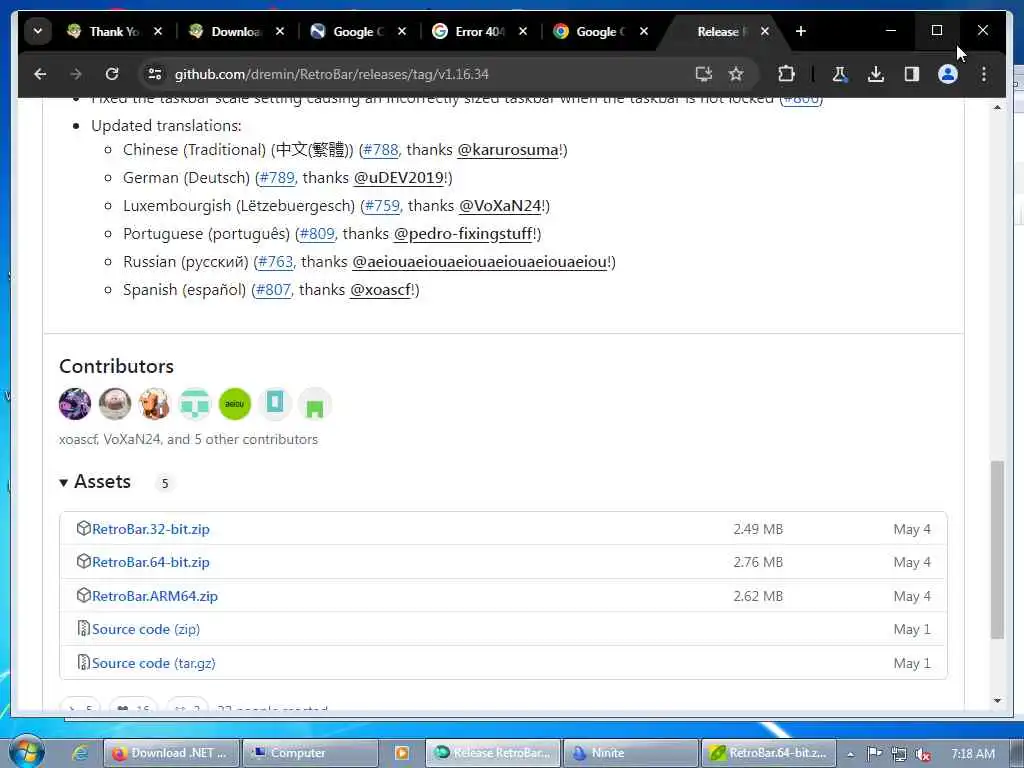
Task: Click the green aeiou contributor avatar
Action: (x=234, y=404)
